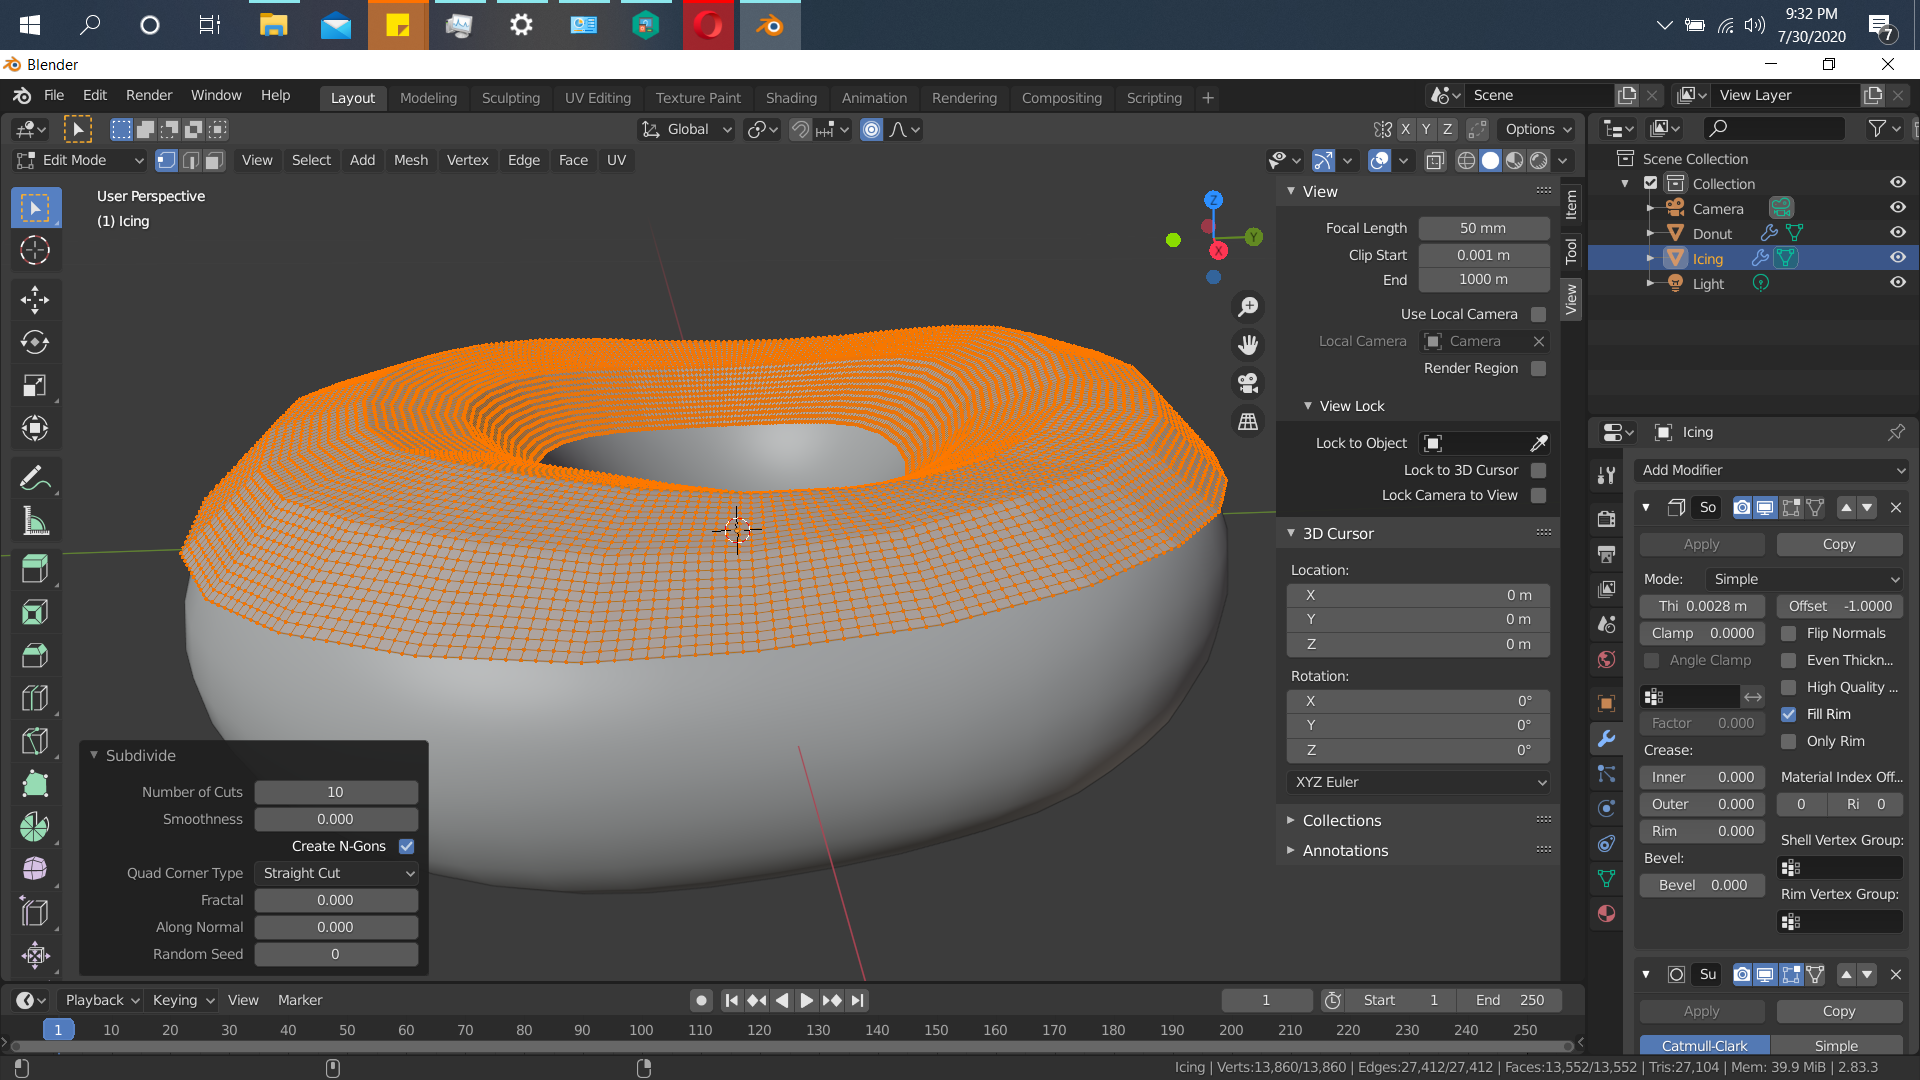Select the Poly Build tool
This screenshot has height=1080, width=1920.
coord(35,784)
